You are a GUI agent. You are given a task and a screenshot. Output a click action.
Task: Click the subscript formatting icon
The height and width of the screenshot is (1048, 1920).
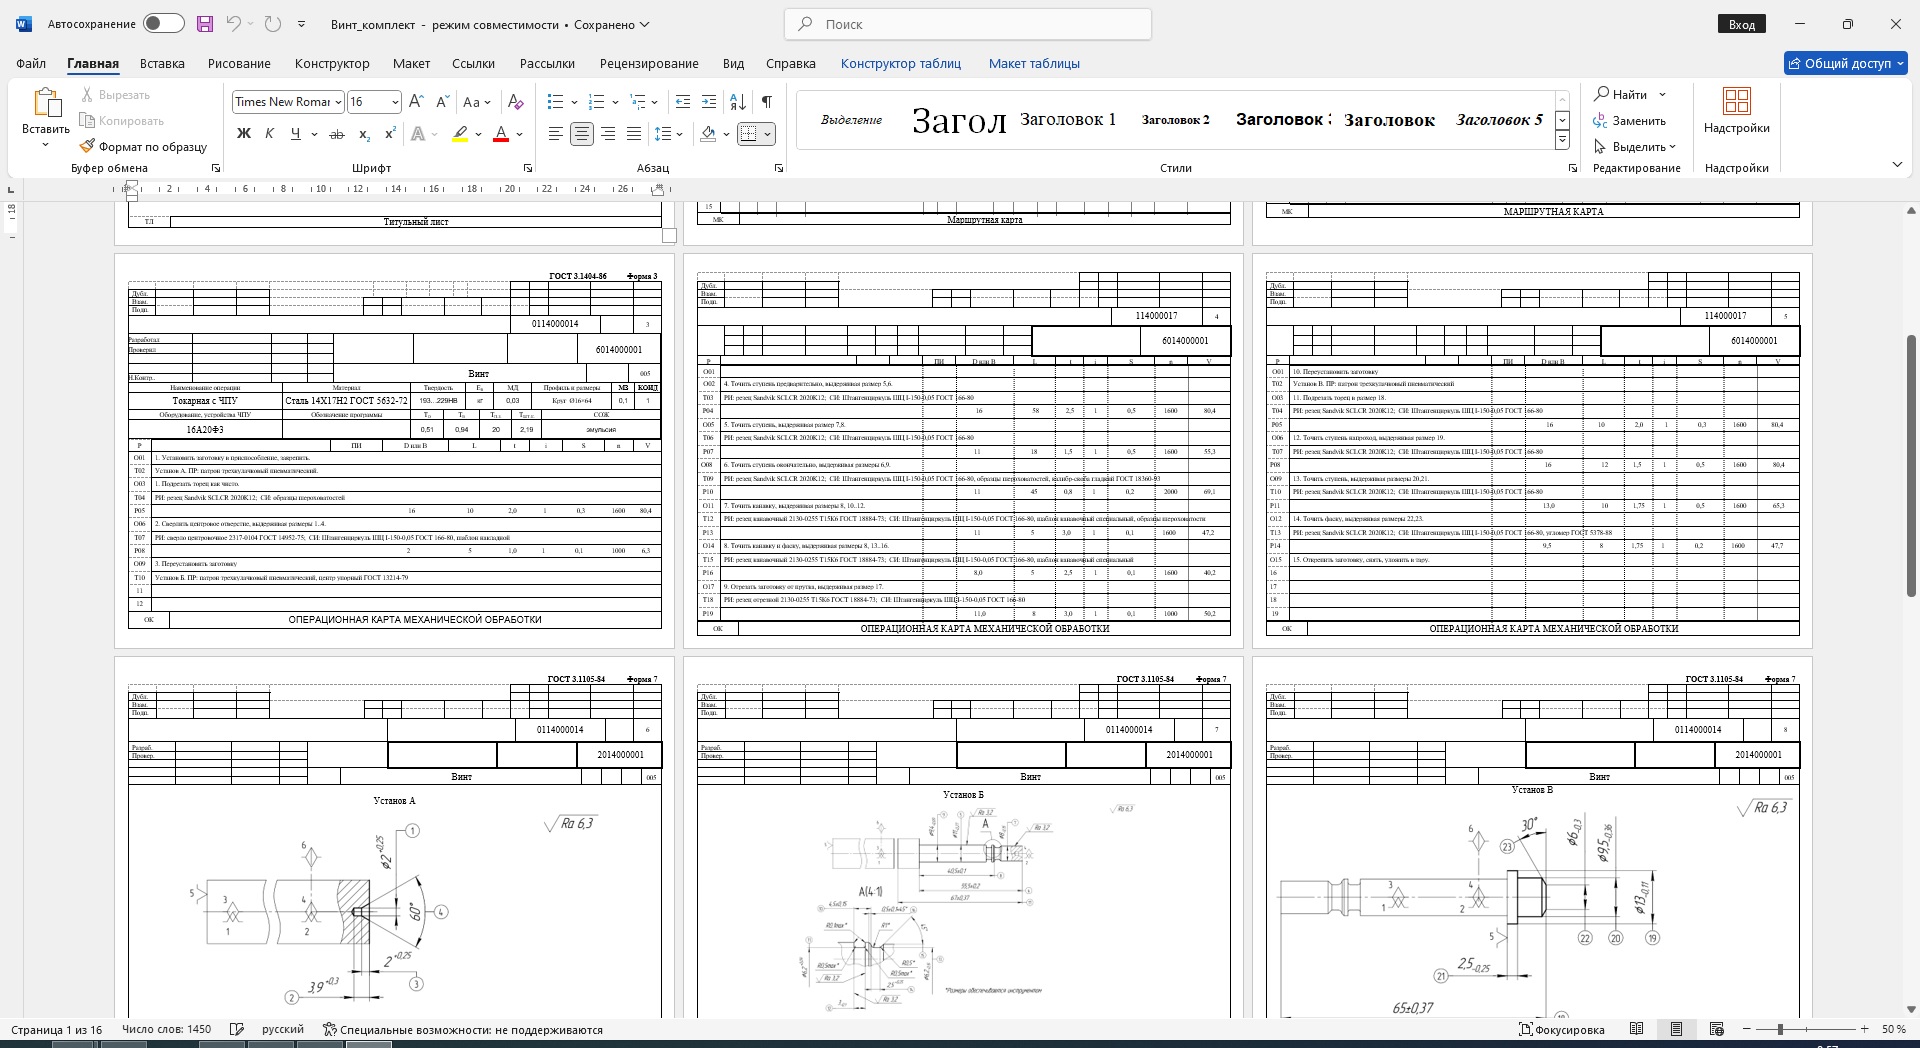(x=364, y=134)
